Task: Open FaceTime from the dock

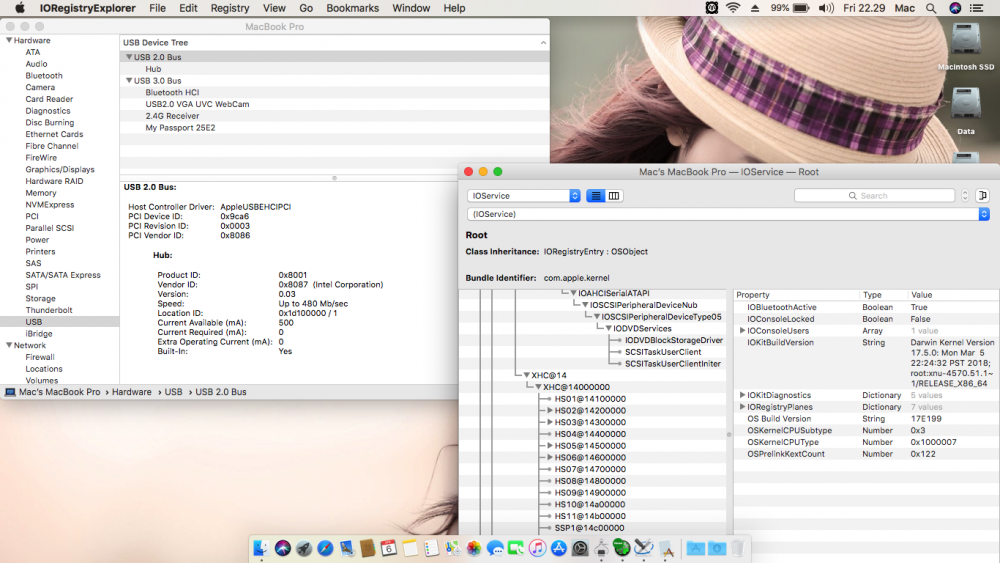Action: point(516,548)
